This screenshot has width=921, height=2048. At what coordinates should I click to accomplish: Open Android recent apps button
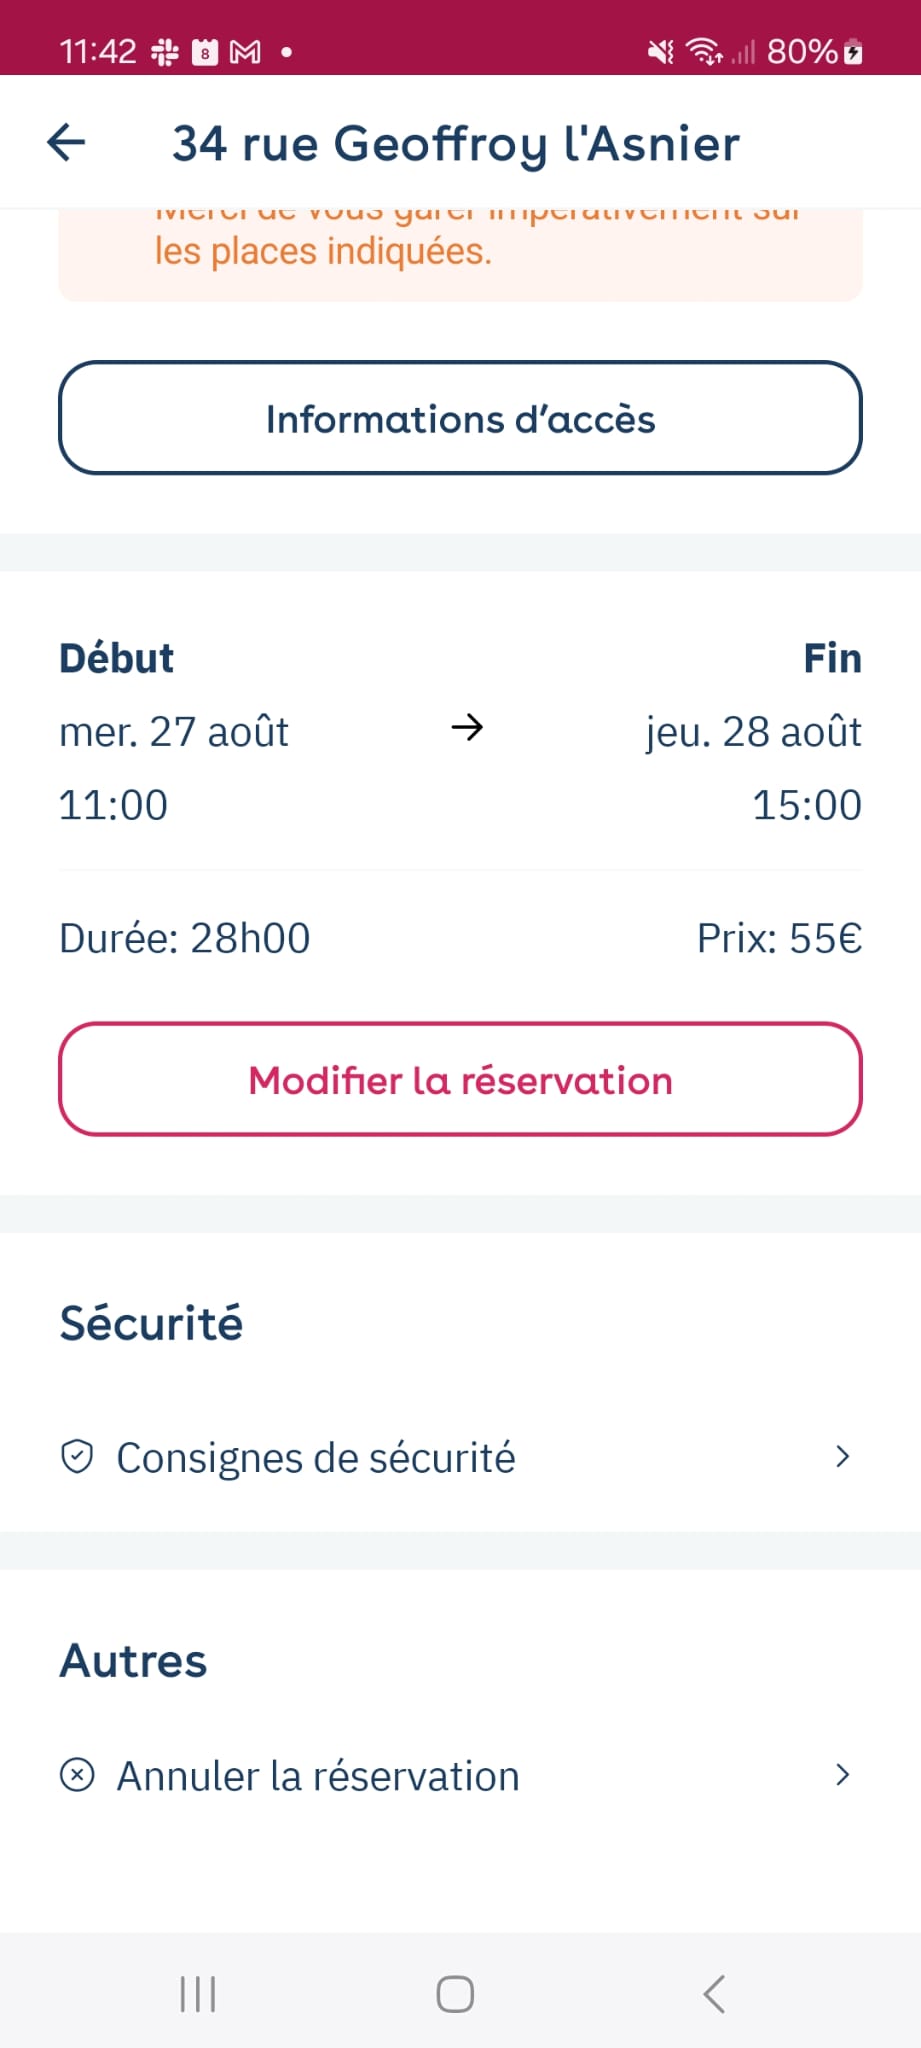click(x=198, y=1993)
